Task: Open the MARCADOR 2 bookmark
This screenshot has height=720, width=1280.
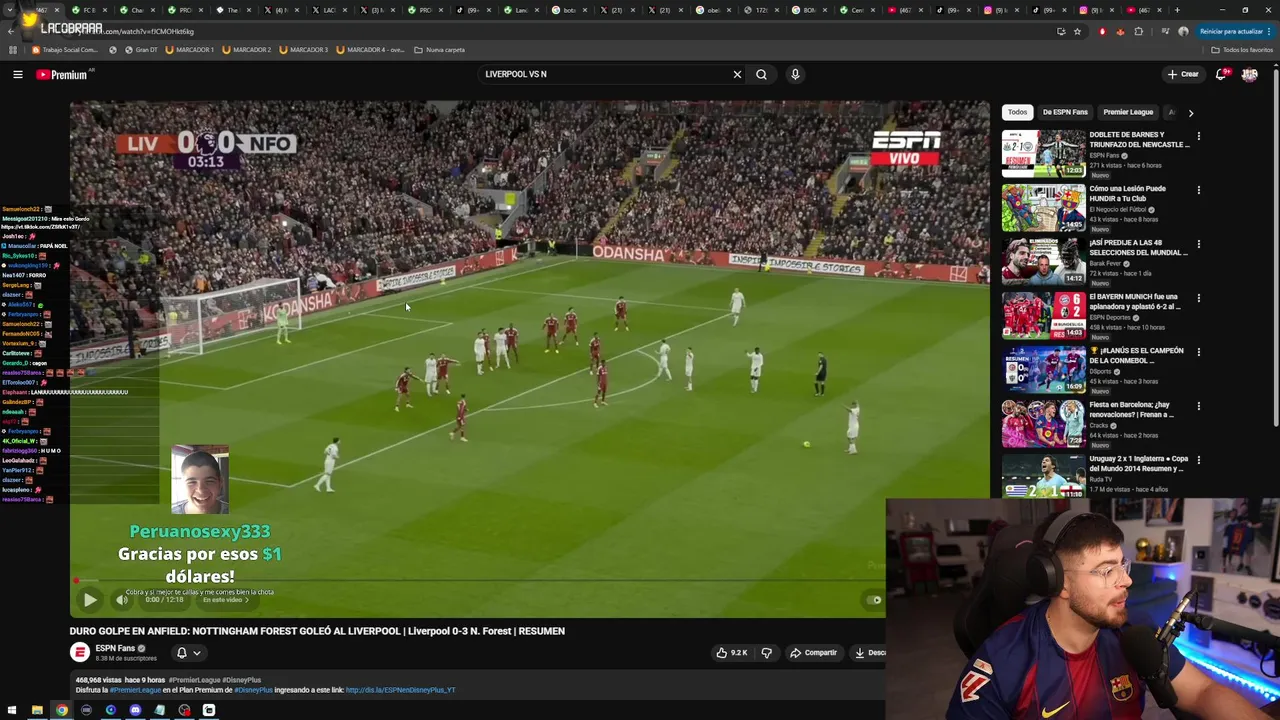Action: pos(246,50)
